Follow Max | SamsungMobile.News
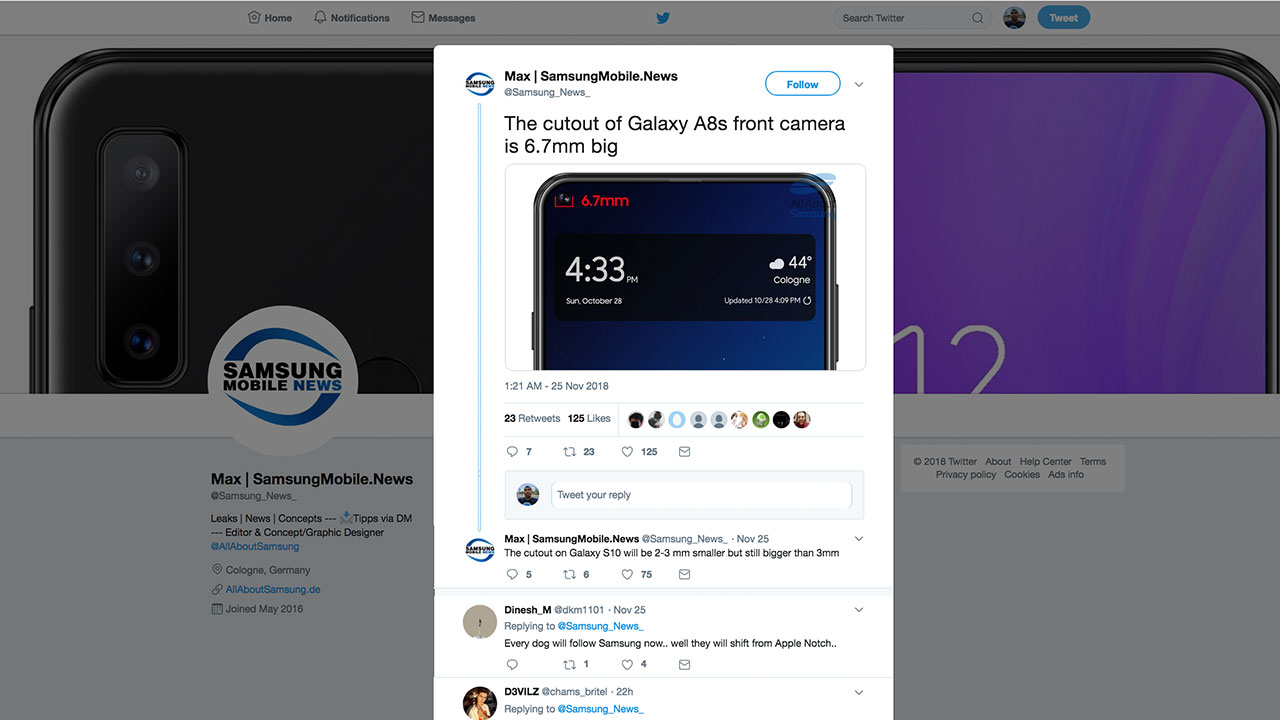 pos(802,84)
